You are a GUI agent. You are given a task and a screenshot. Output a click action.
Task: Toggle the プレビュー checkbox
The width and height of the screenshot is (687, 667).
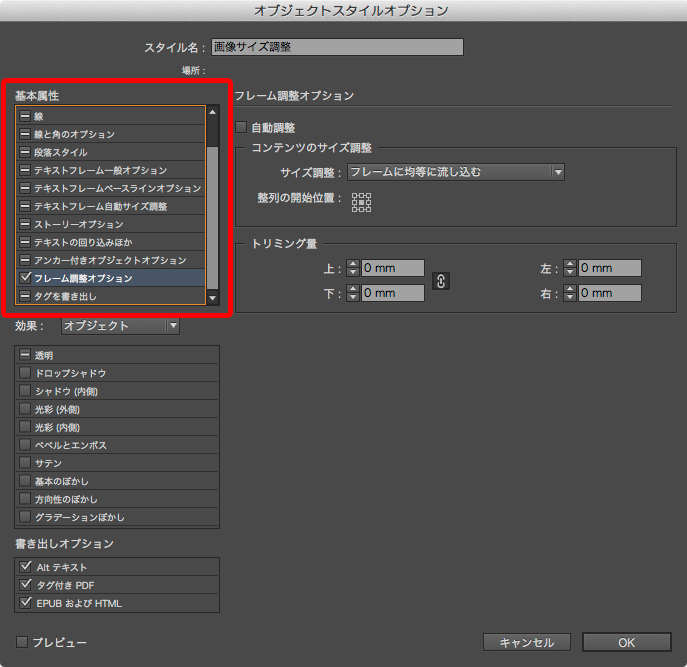[22, 641]
